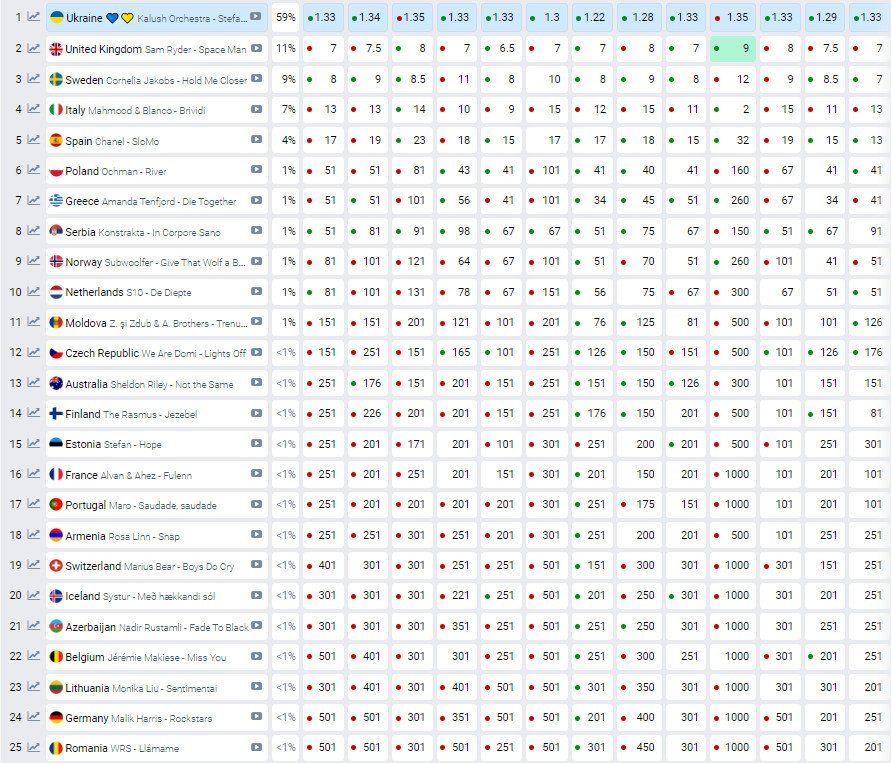Click the Ukraine flag icon

coord(56,17)
